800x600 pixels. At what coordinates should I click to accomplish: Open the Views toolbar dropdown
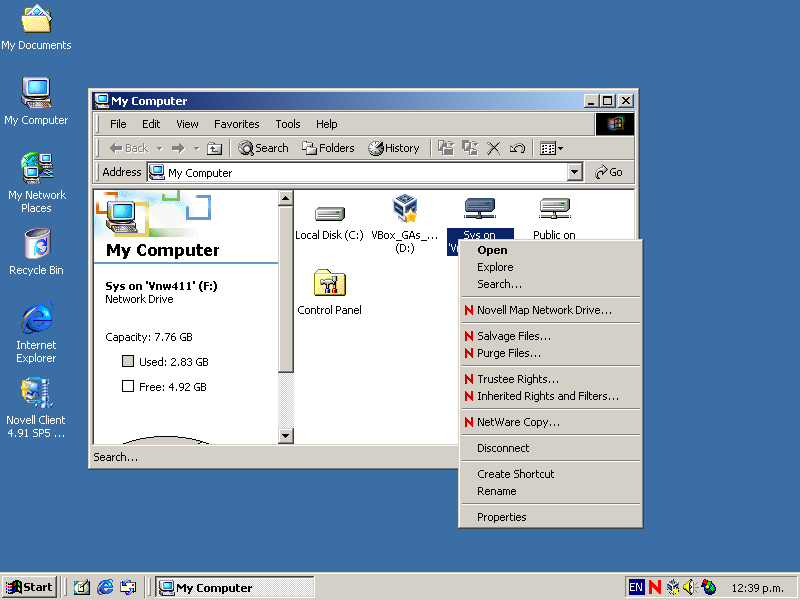(552, 148)
